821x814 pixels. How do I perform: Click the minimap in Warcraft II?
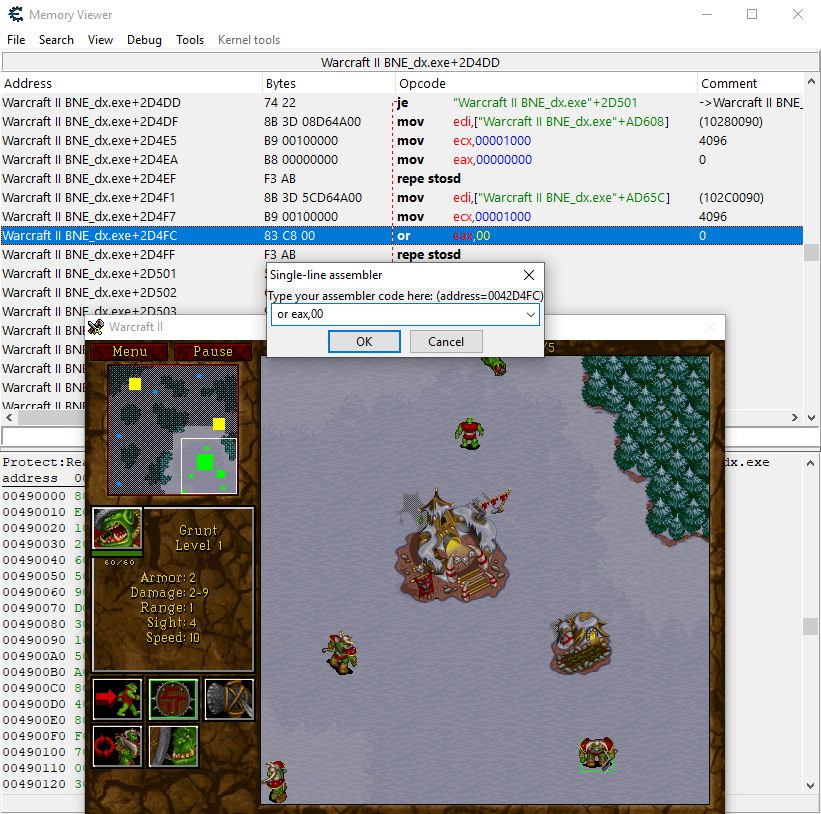coord(173,429)
